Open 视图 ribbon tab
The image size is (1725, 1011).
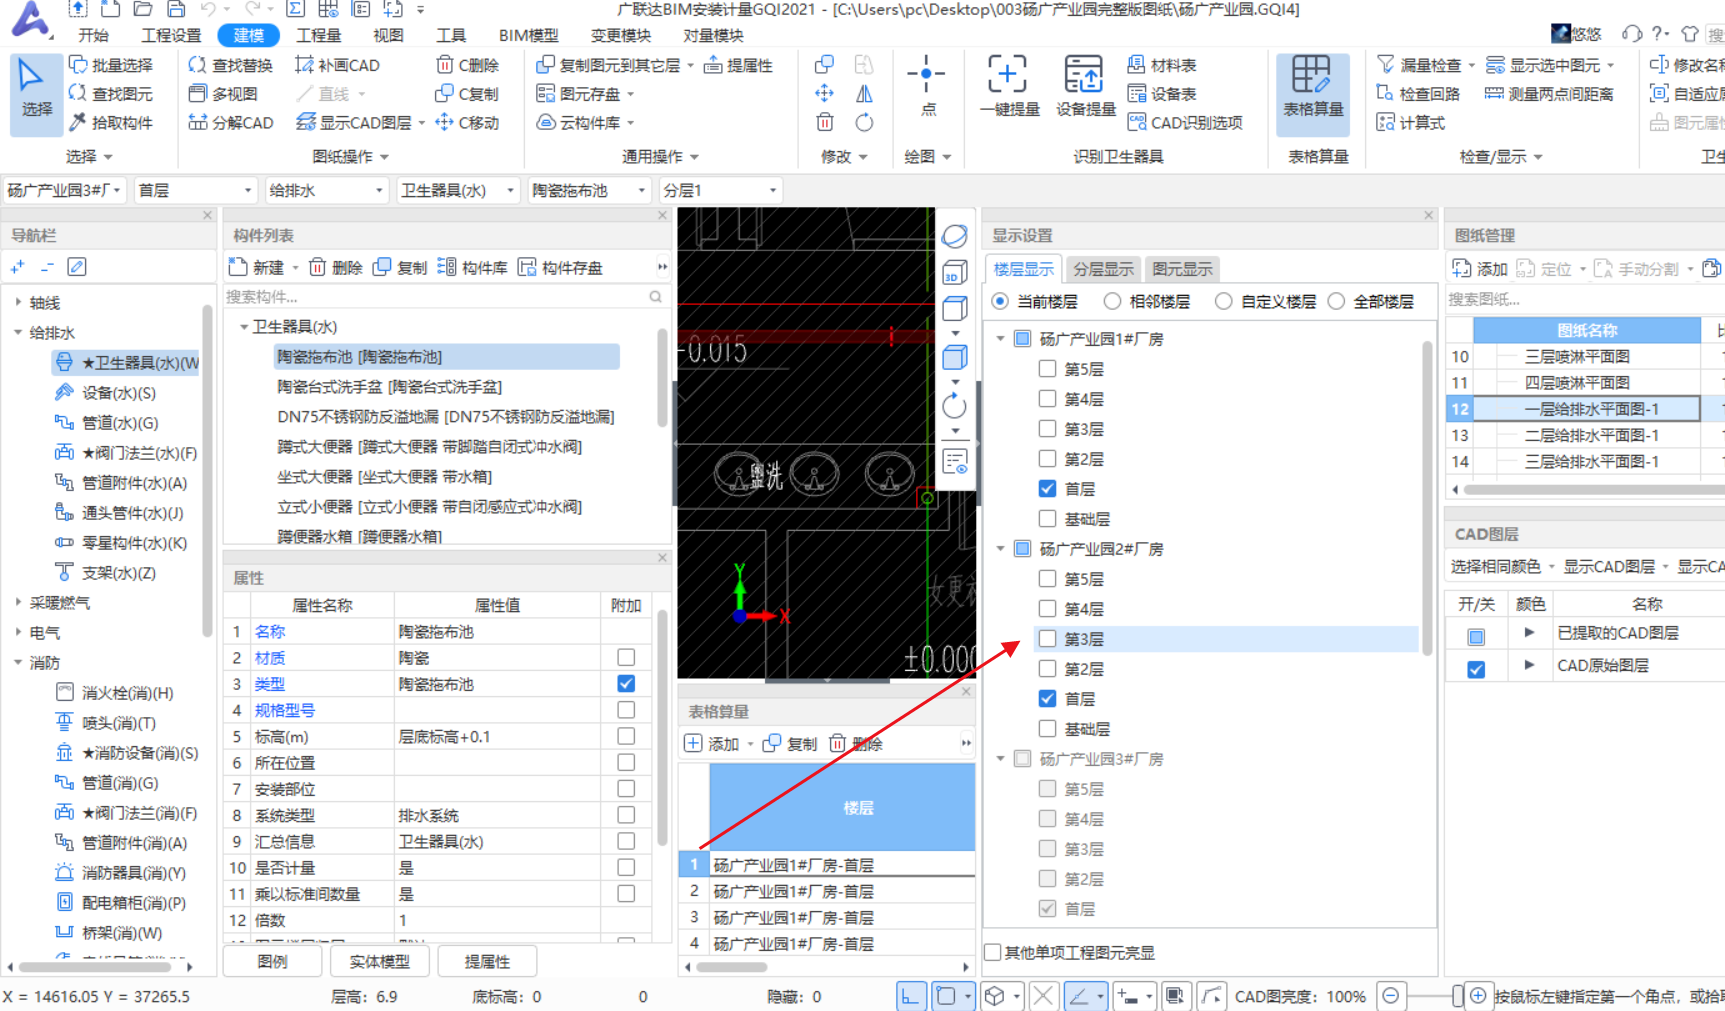[x=388, y=35]
